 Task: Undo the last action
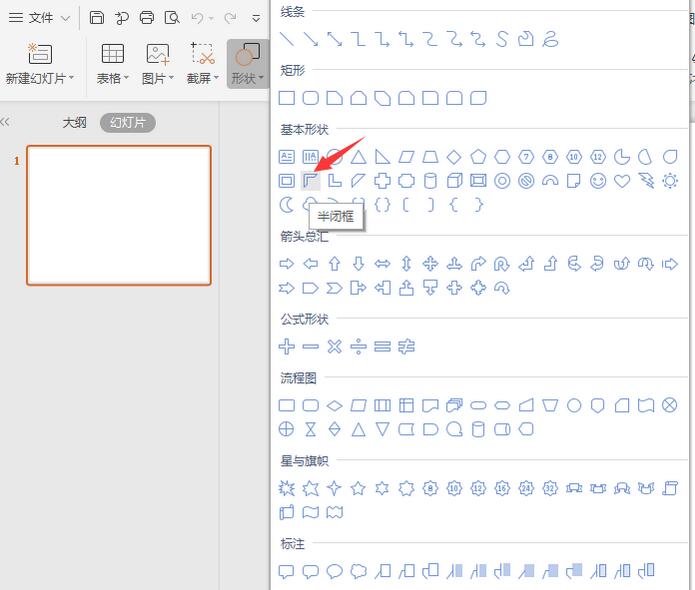point(197,18)
